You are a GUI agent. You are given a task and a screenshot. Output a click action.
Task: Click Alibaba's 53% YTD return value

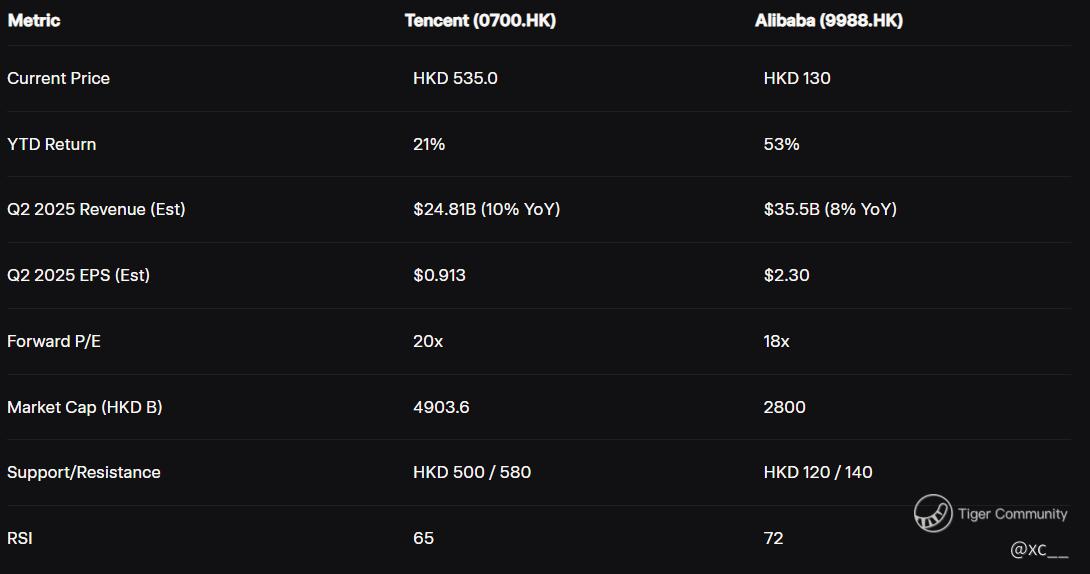pyautogui.click(x=781, y=144)
